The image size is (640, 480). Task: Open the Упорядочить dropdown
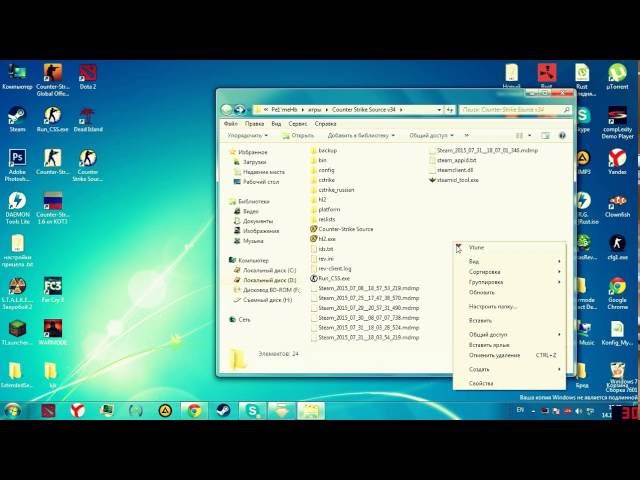247,135
